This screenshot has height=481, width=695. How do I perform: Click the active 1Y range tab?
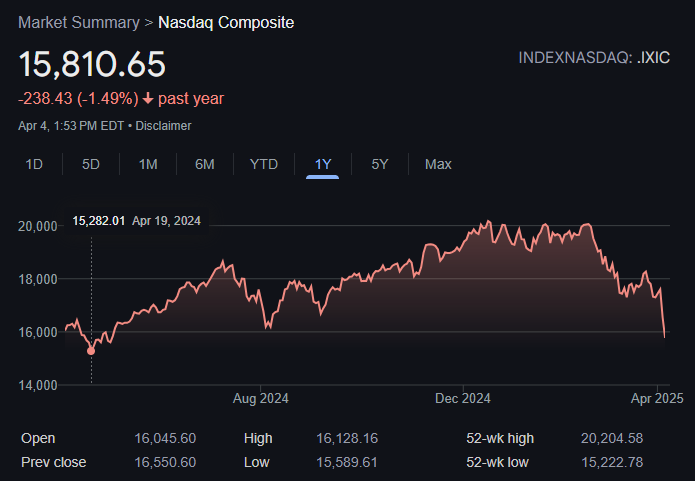[323, 164]
